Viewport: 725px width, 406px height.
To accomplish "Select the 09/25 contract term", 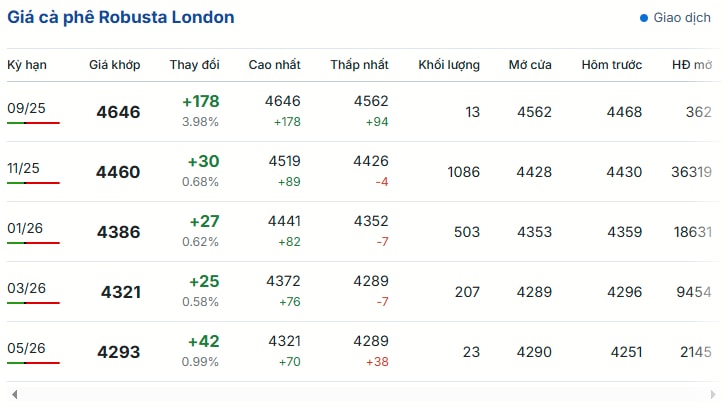I will [x=26, y=108].
